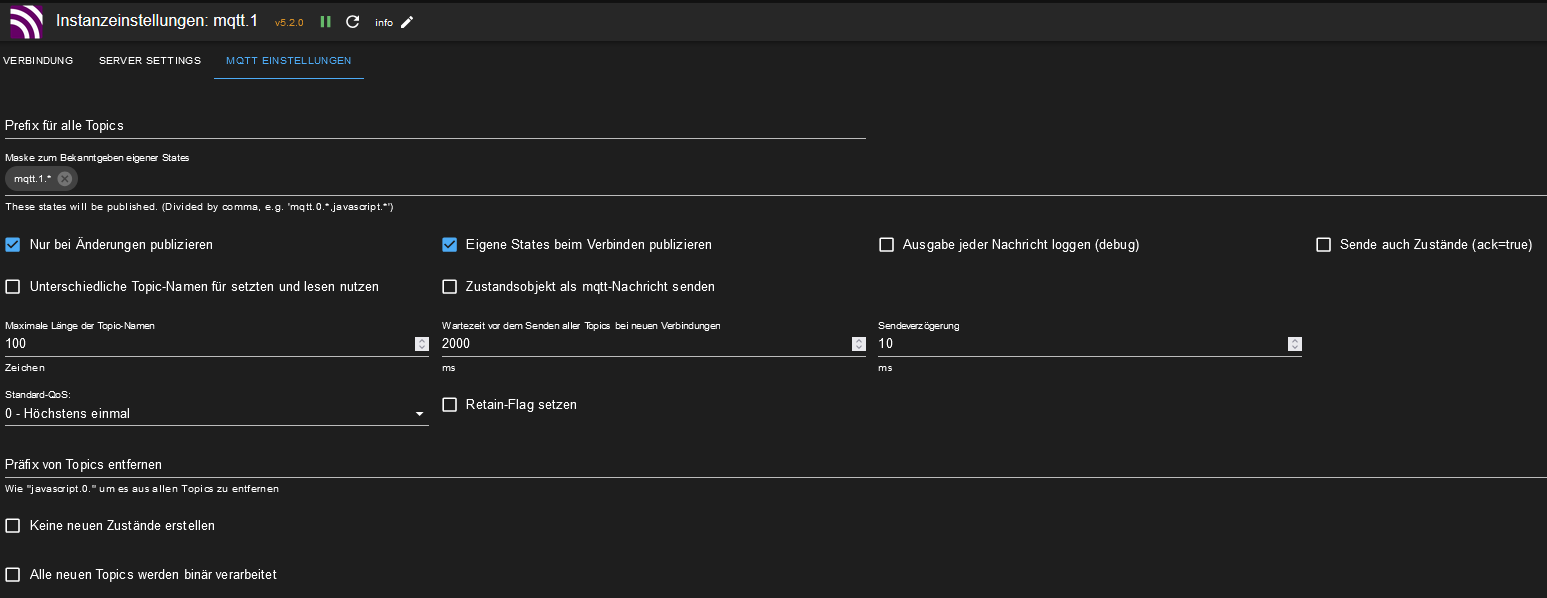This screenshot has width=1547, height=598.
Task: Click the stepper on 'Maximale Länge der Topic-Namen'
Action: (421, 344)
